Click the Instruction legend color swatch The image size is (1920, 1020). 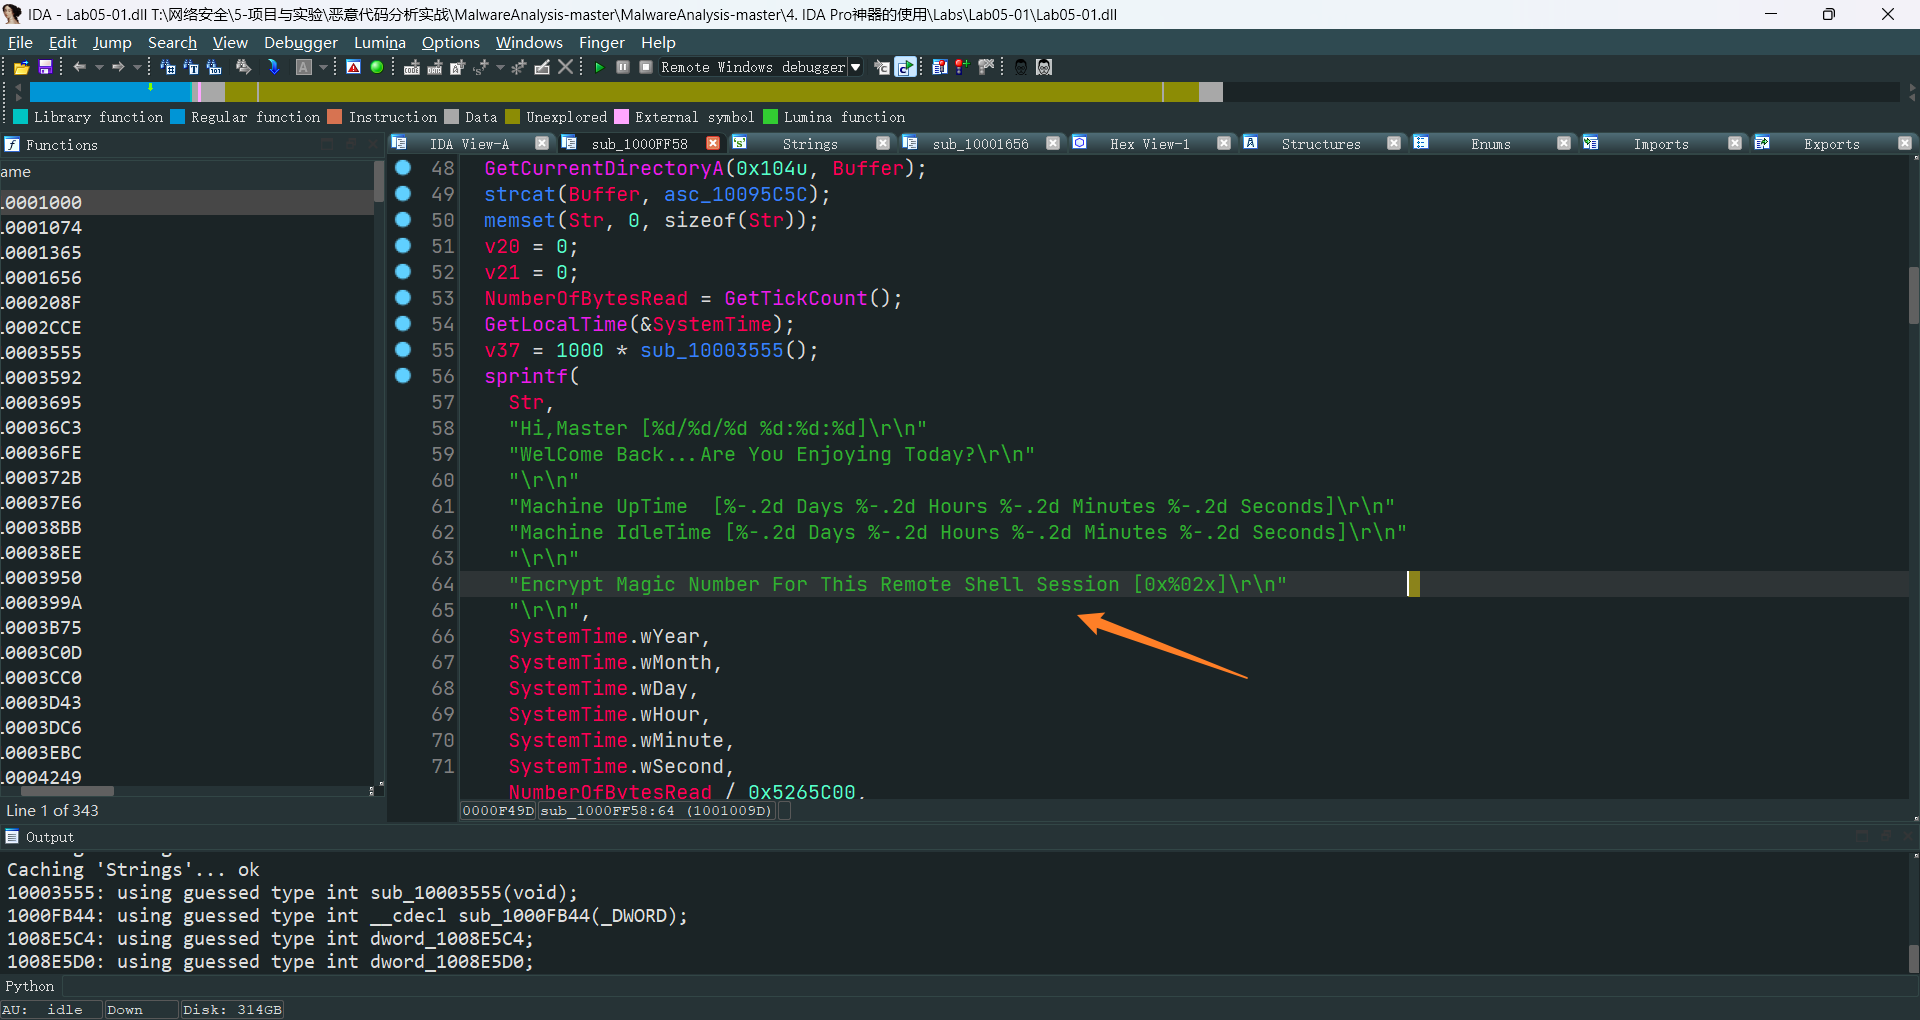(x=335, y=117)
